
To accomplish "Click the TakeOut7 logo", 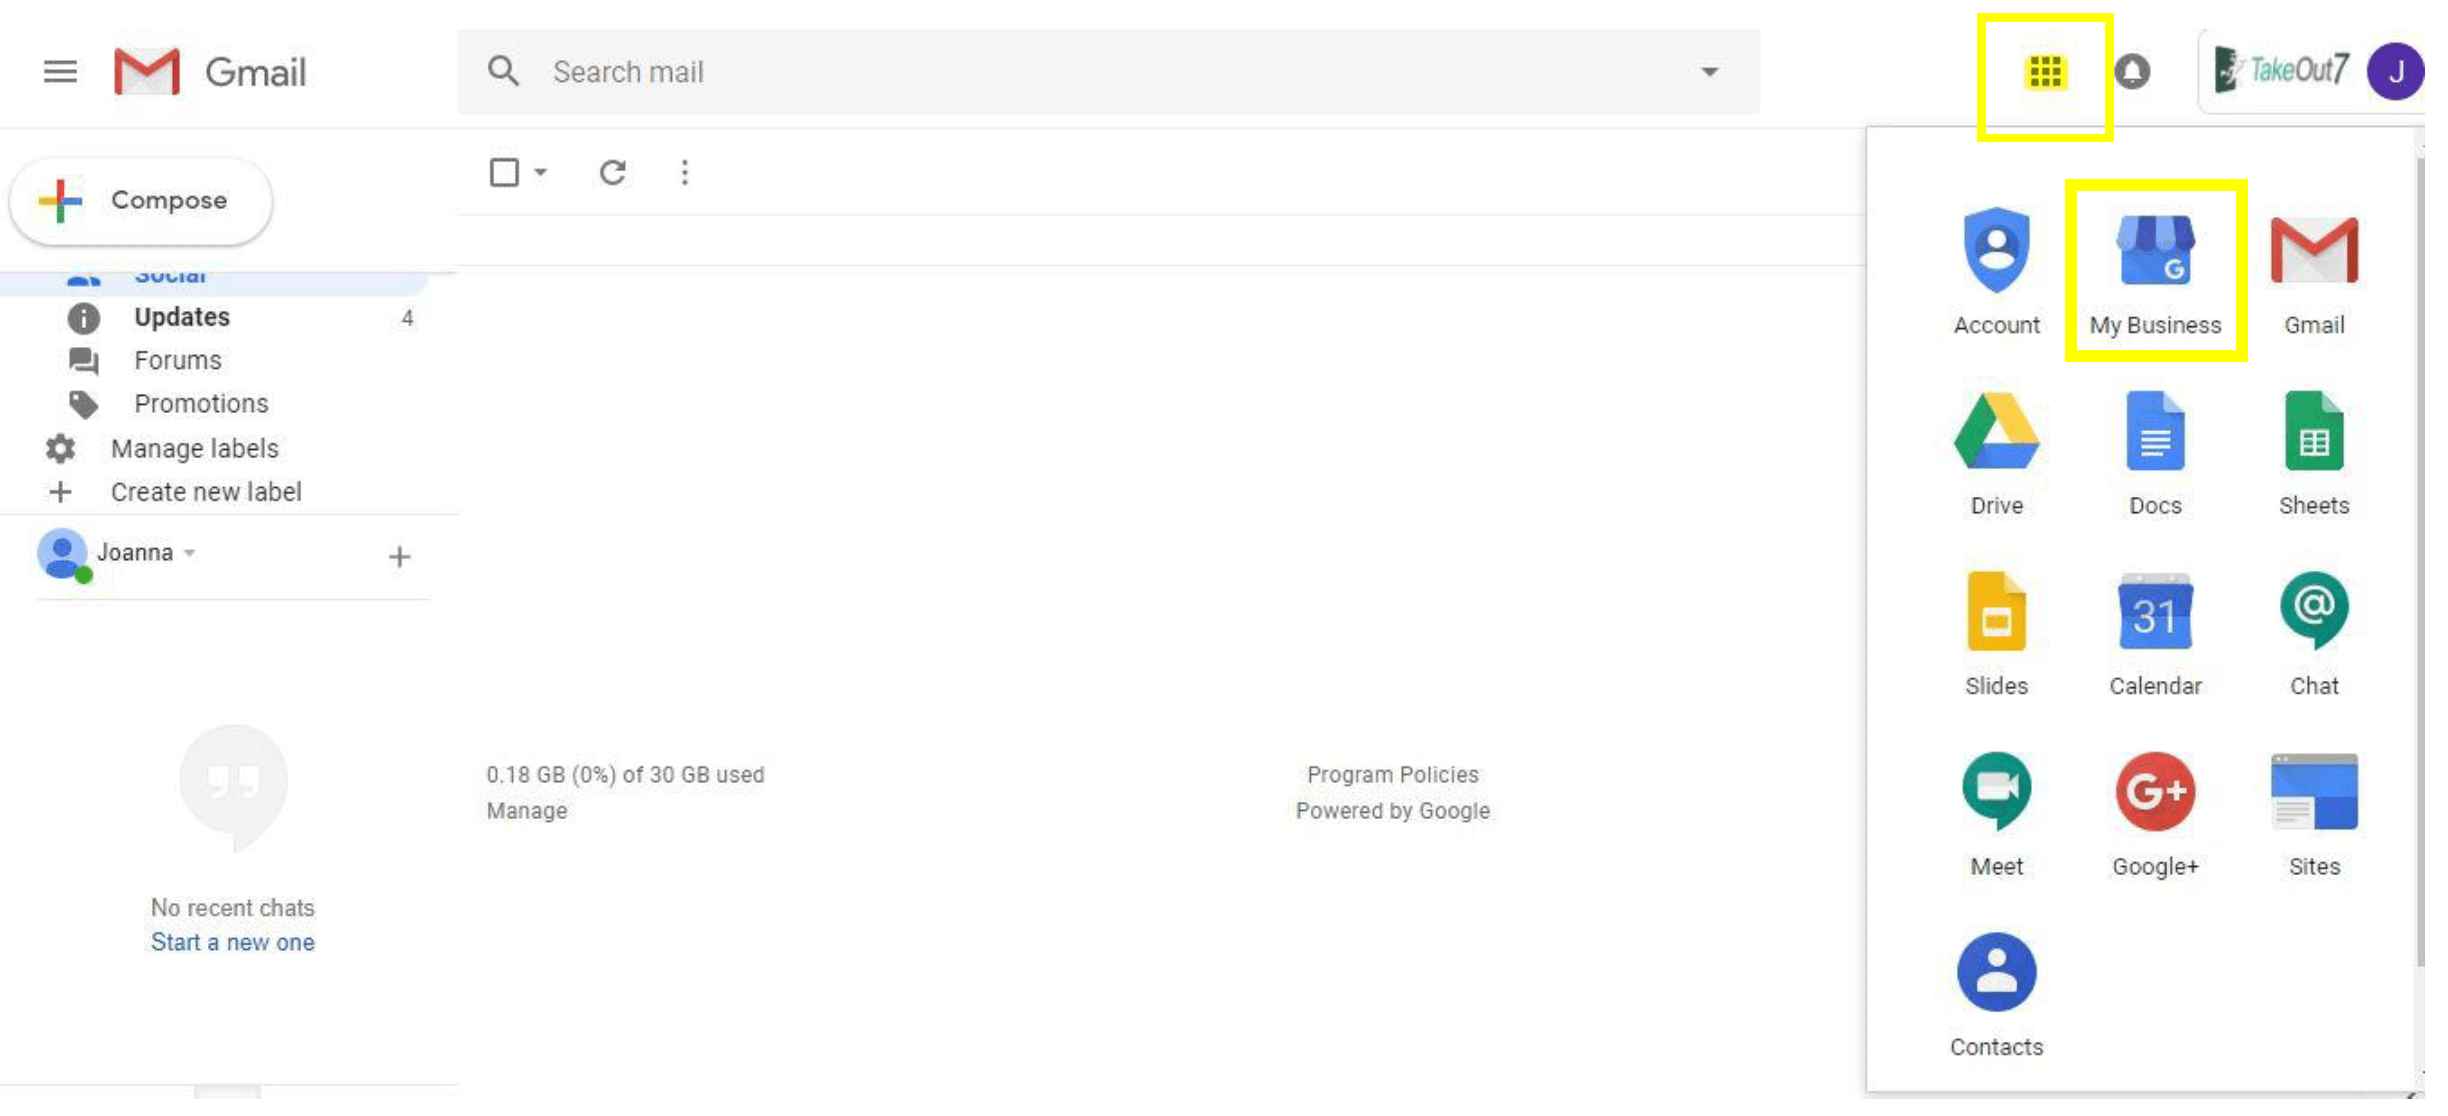I will click(x=2280, y=70).
